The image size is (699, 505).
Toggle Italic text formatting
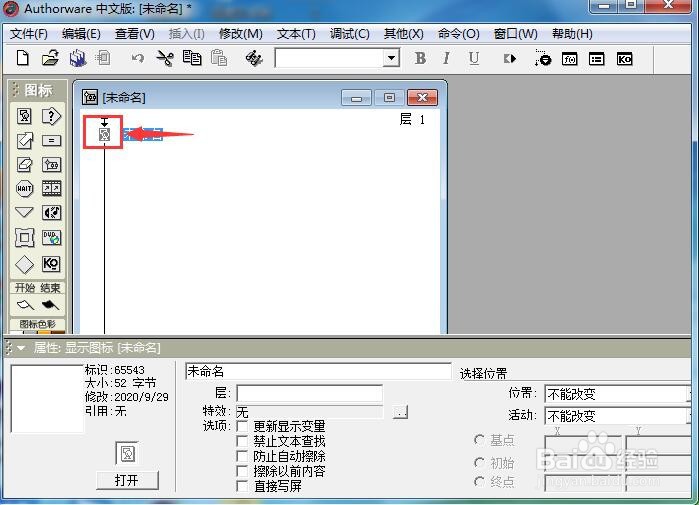click(x=446, y=58)
